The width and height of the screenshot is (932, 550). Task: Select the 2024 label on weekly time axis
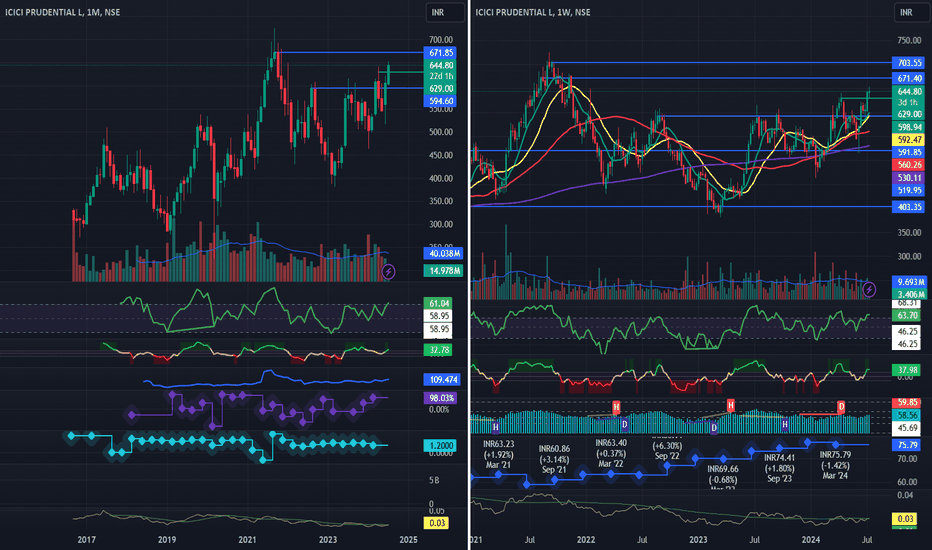[811, 540]
